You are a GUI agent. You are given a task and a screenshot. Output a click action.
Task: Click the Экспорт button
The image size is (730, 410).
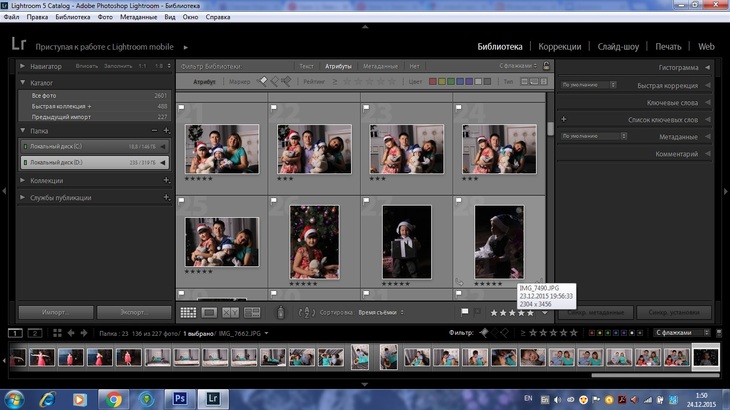coord(134,312)
